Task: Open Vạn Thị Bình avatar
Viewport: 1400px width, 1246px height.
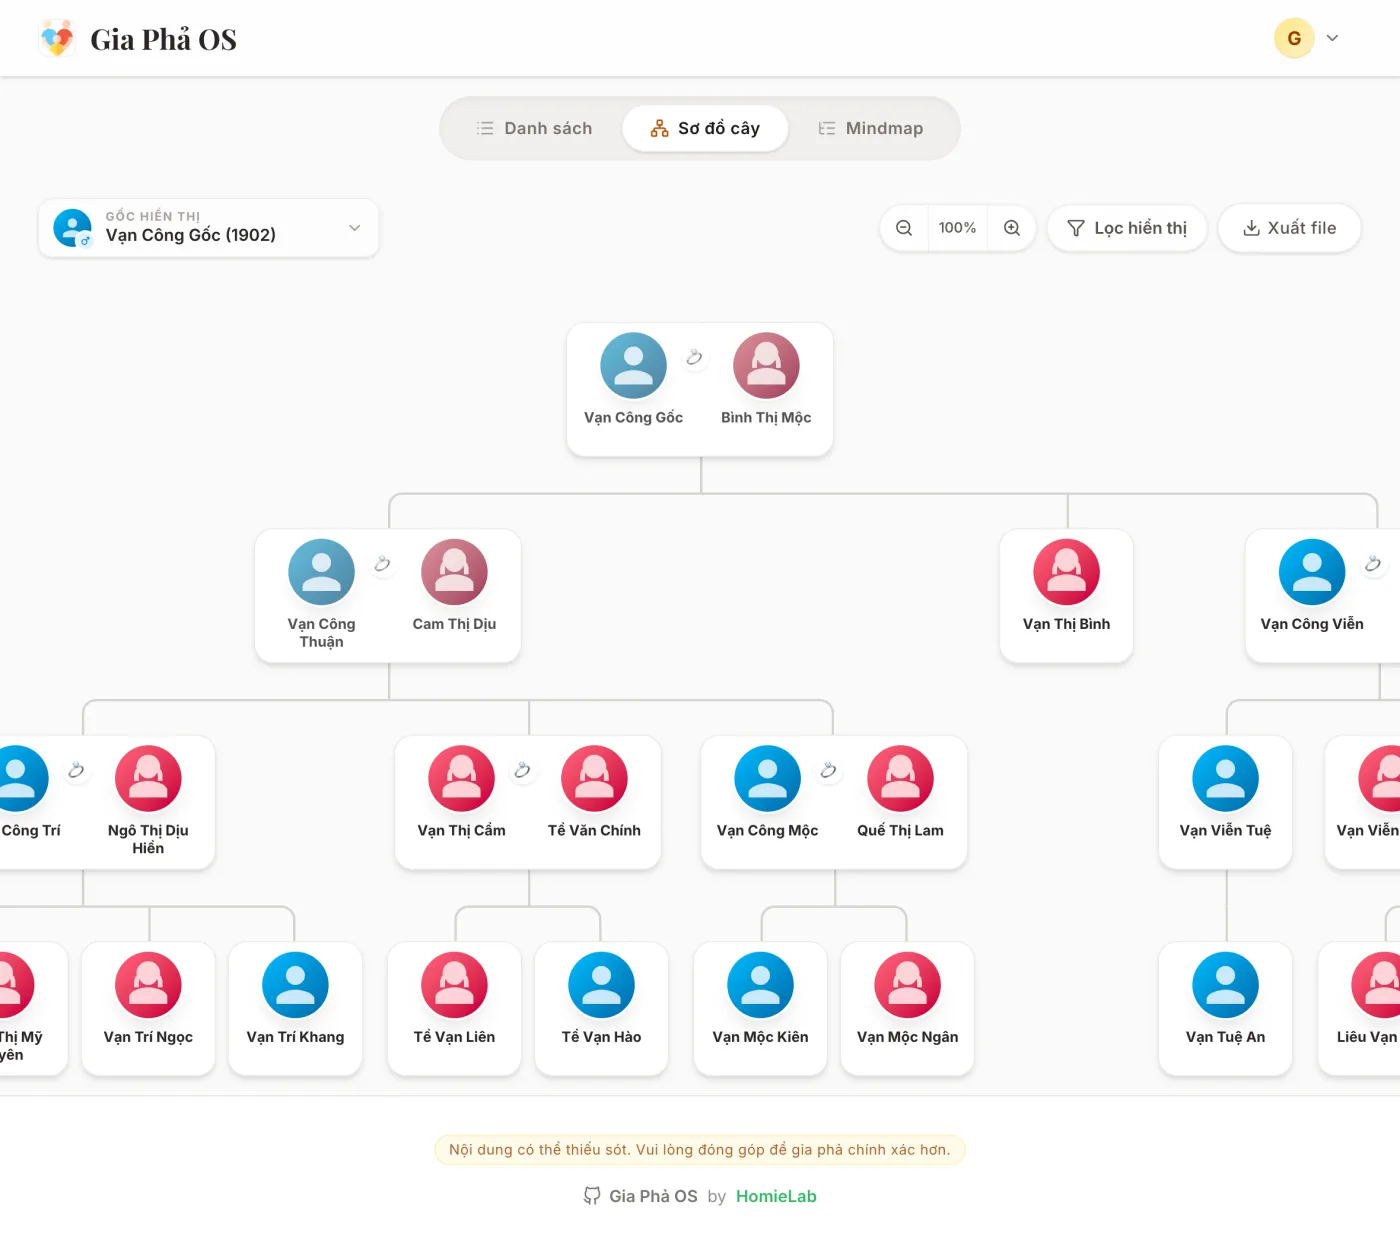Action: click(1066, 572)
